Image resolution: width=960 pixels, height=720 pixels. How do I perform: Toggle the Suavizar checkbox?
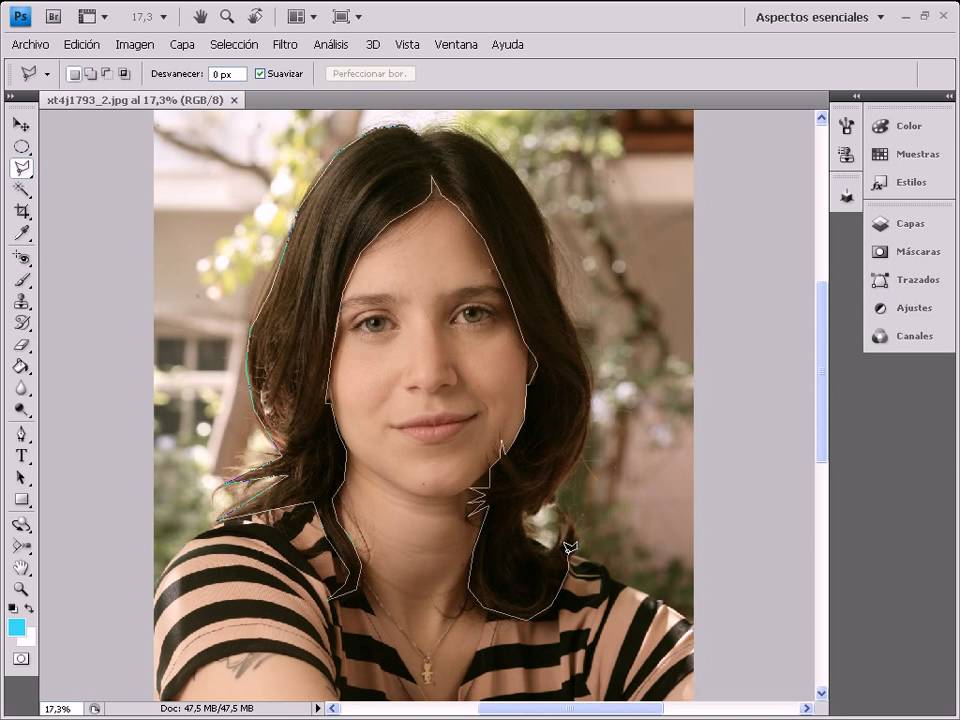pyautogui.click(x=260, y=74)
